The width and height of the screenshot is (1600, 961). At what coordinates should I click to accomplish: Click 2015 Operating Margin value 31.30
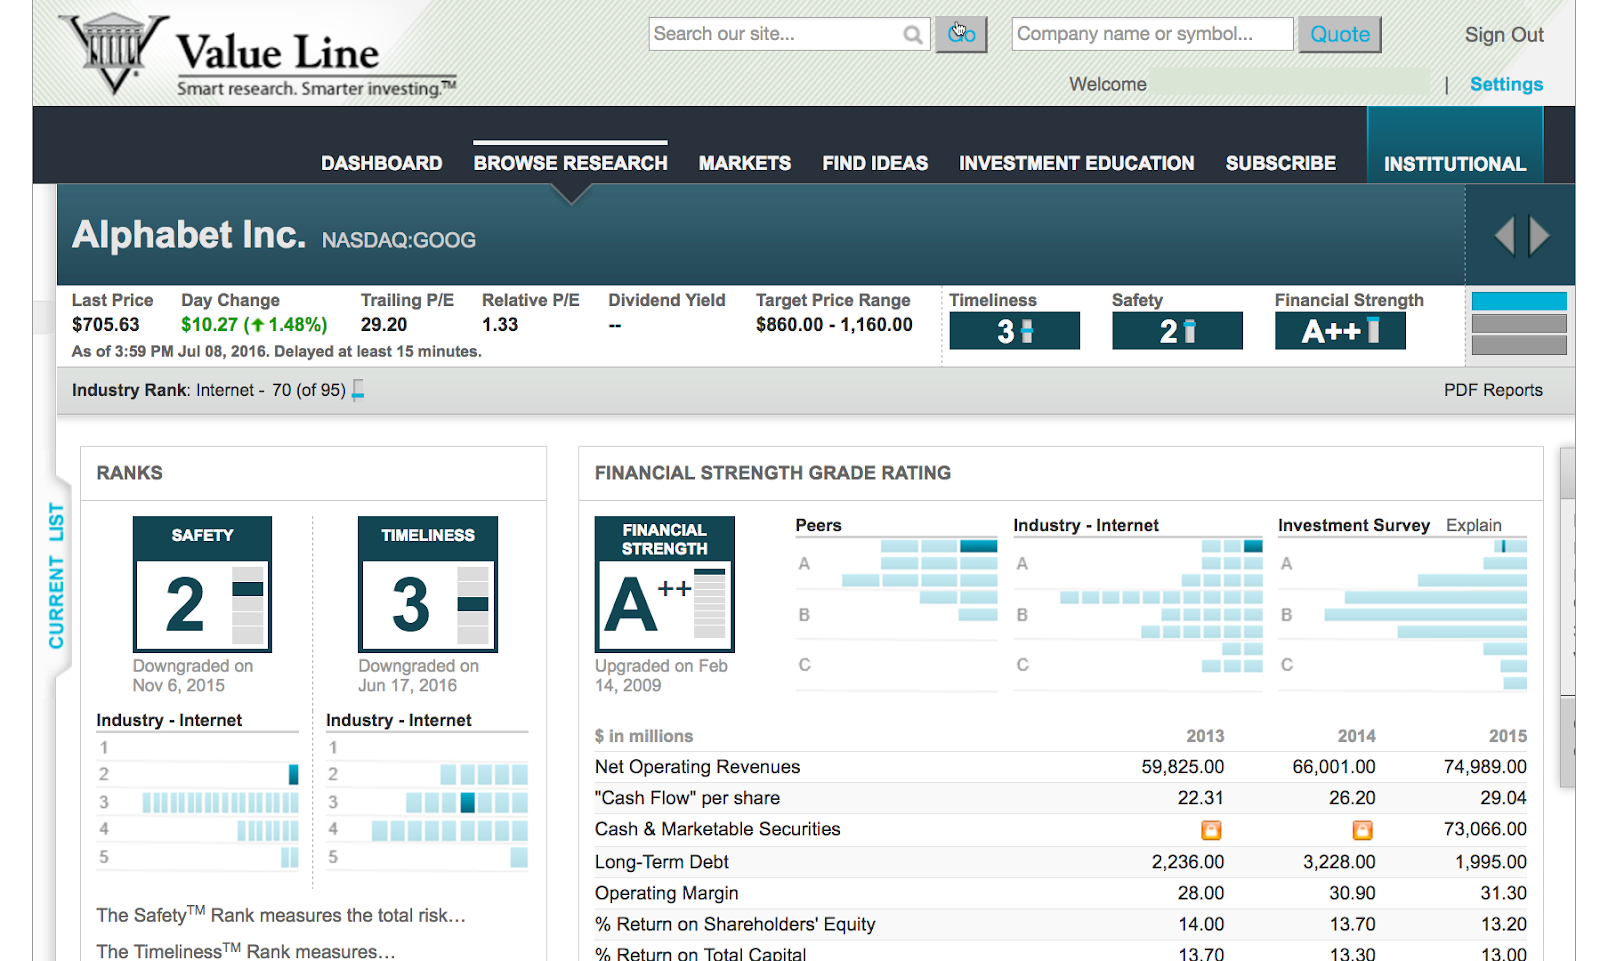tap(1504, 893)
